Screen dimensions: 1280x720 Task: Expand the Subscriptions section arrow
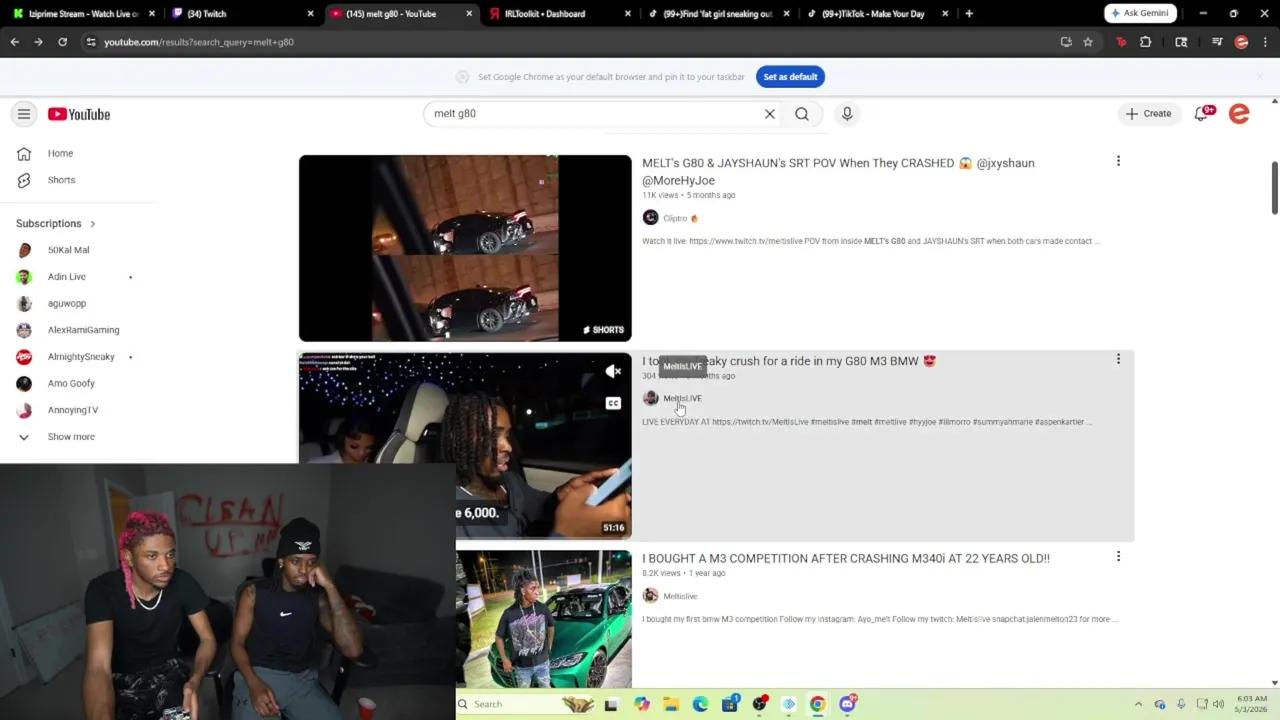tap(93, 224)
